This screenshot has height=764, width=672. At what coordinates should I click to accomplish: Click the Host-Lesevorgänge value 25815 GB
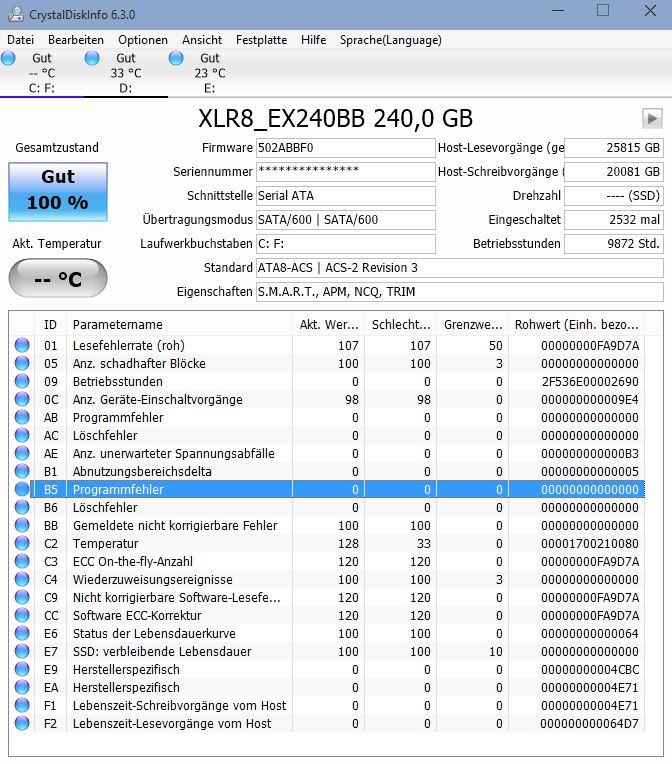coord(614,148)
